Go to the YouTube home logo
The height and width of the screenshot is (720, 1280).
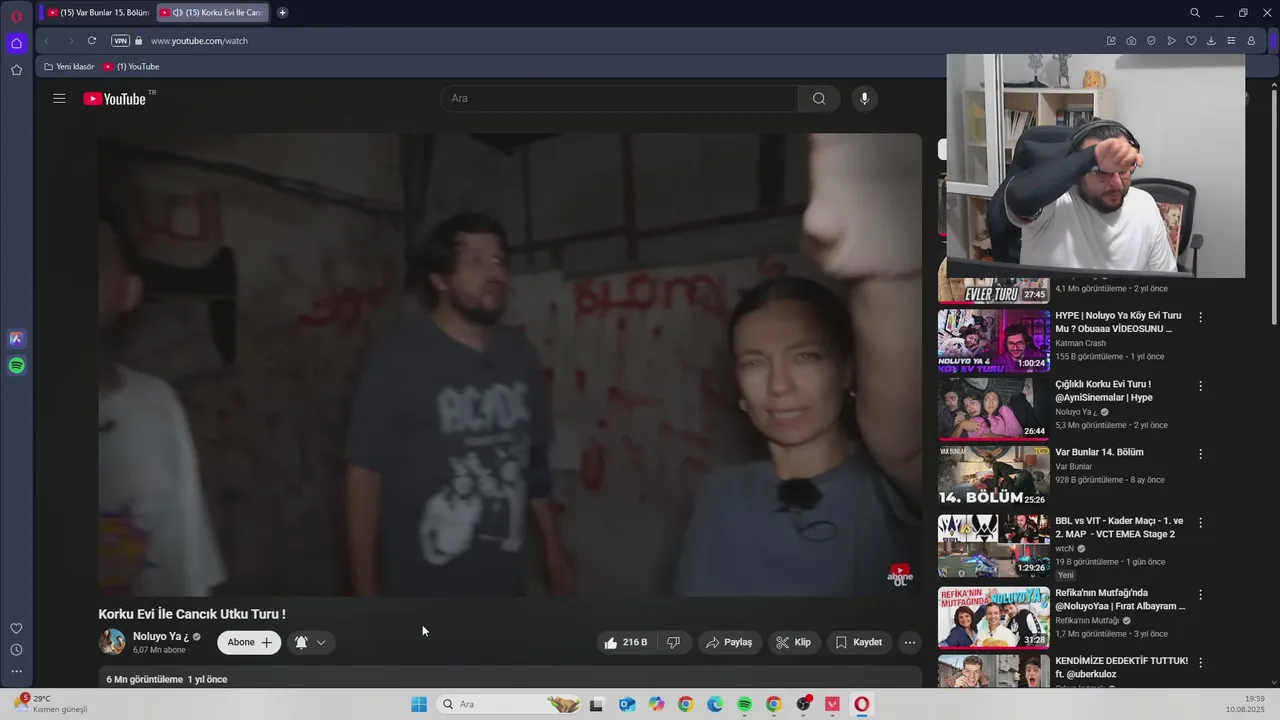pyautogui.click(x=115, y=98)
